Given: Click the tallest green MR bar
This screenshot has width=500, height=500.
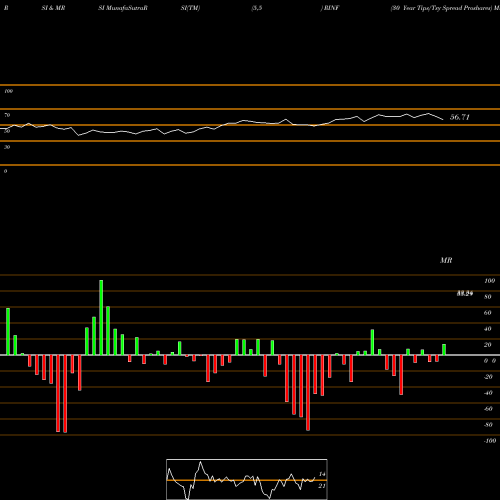Looking at the screenshot, I should [x=101, y=318].
